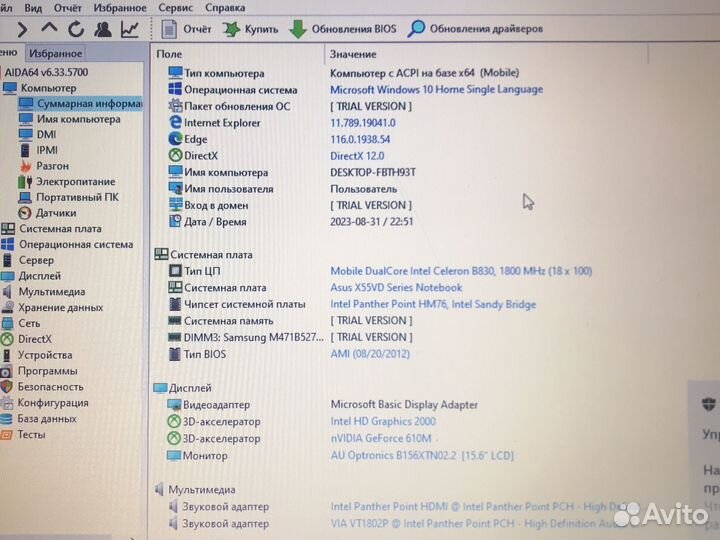Click the DirectX tree icon in sidebar

pos(7,339)
